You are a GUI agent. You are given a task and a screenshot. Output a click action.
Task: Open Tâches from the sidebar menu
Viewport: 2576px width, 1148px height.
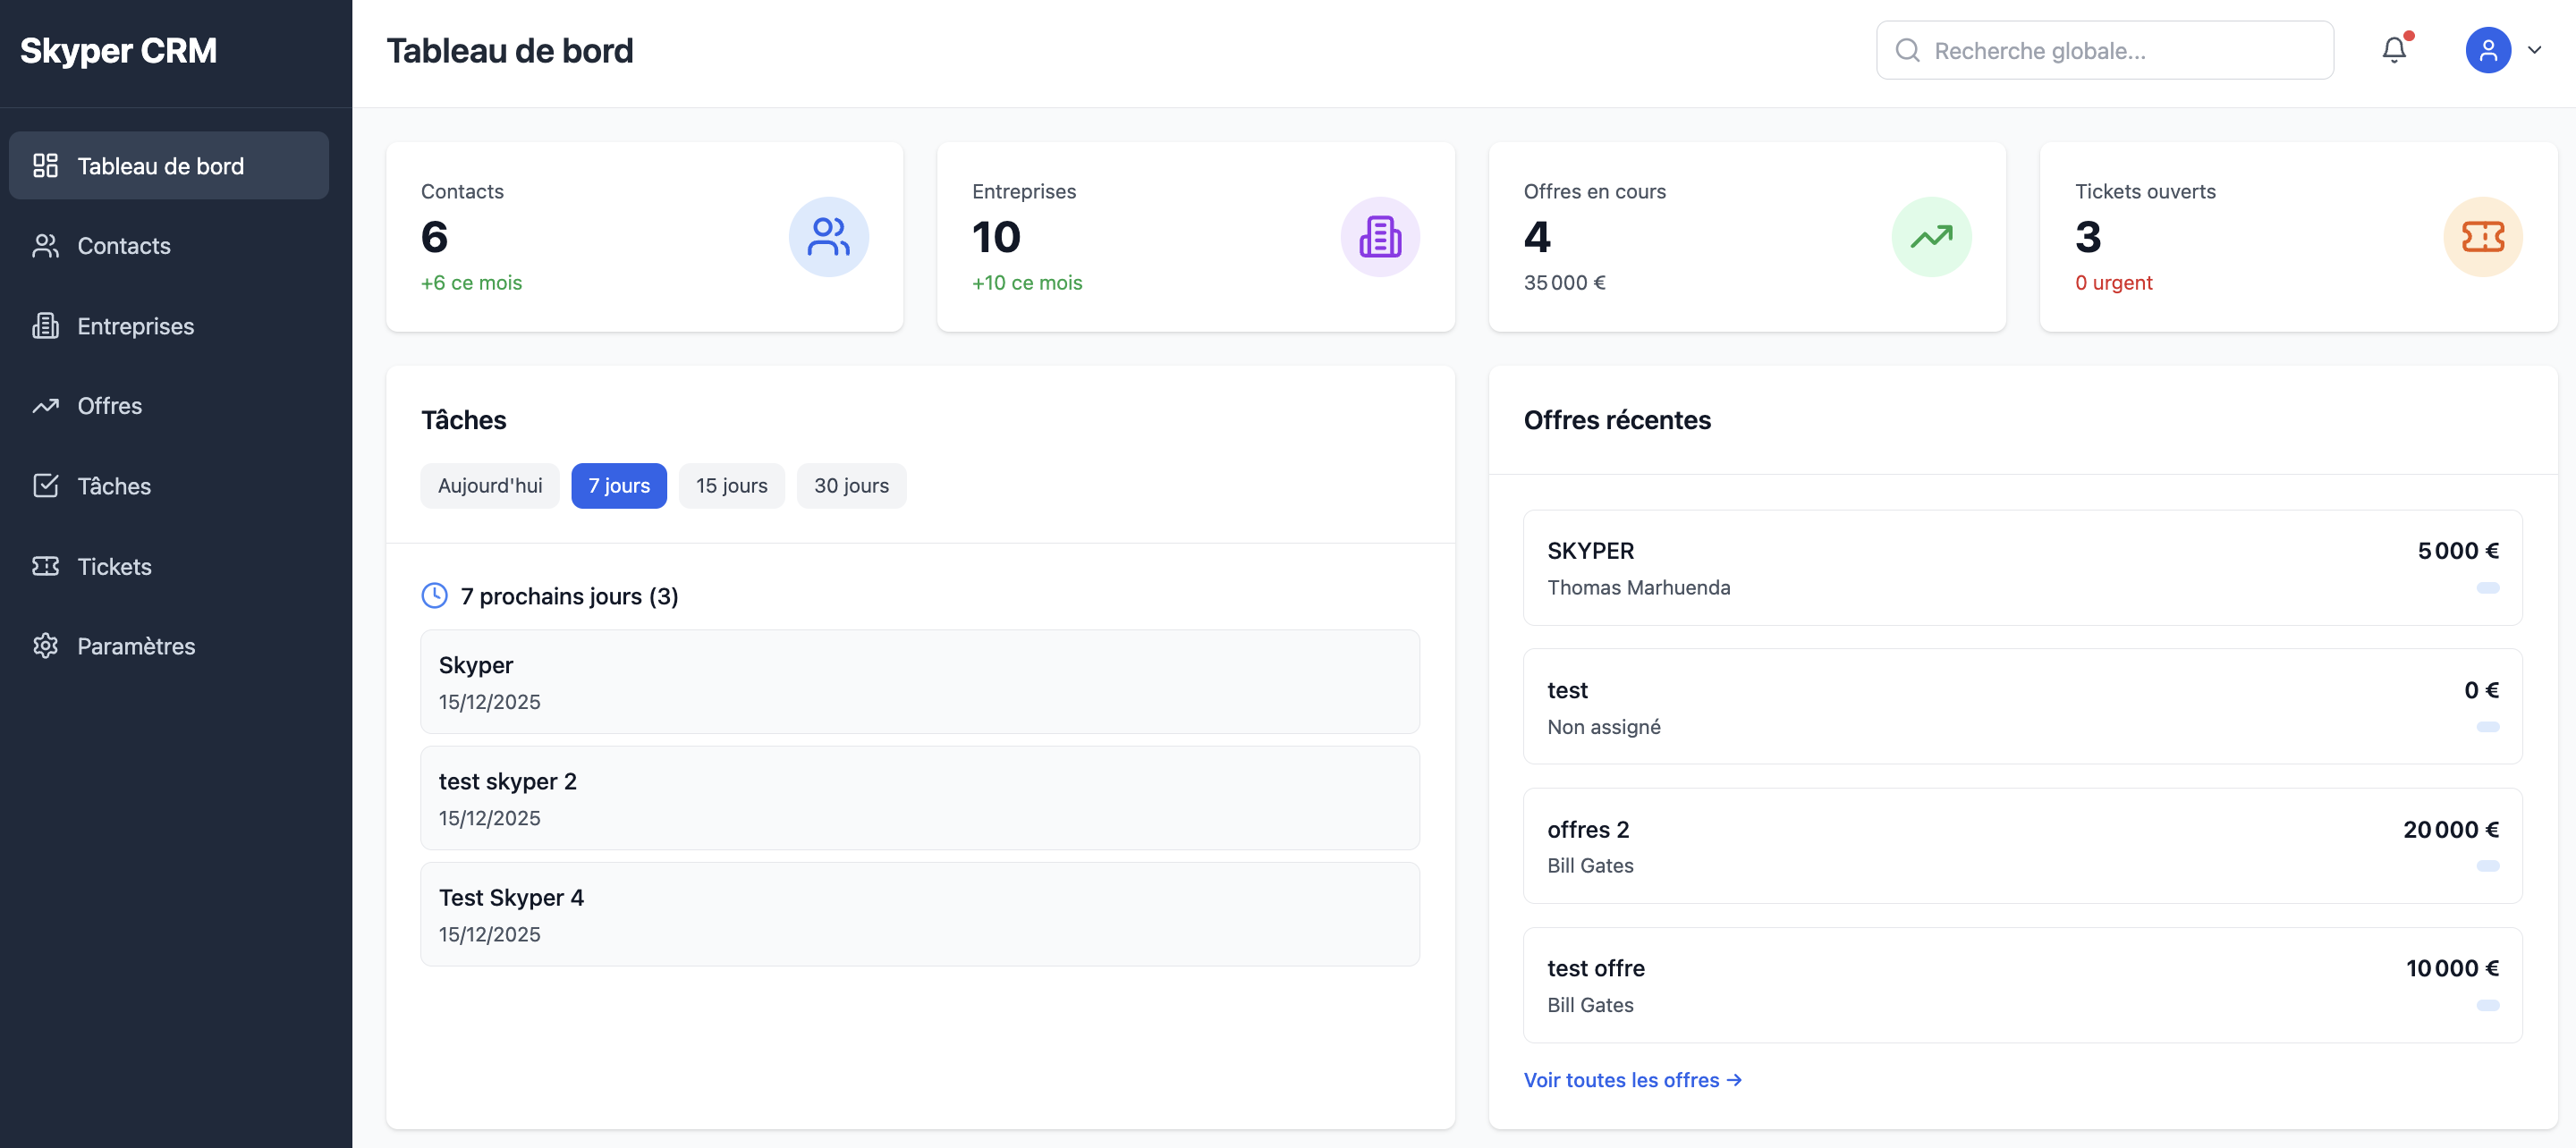coord(114,486)
